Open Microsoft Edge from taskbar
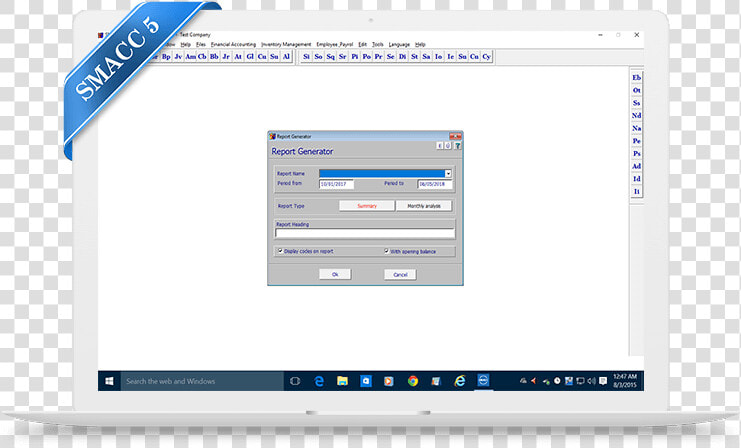Viewport: 741px width, 448px height. pyautogui.click(x=319, y=381)
